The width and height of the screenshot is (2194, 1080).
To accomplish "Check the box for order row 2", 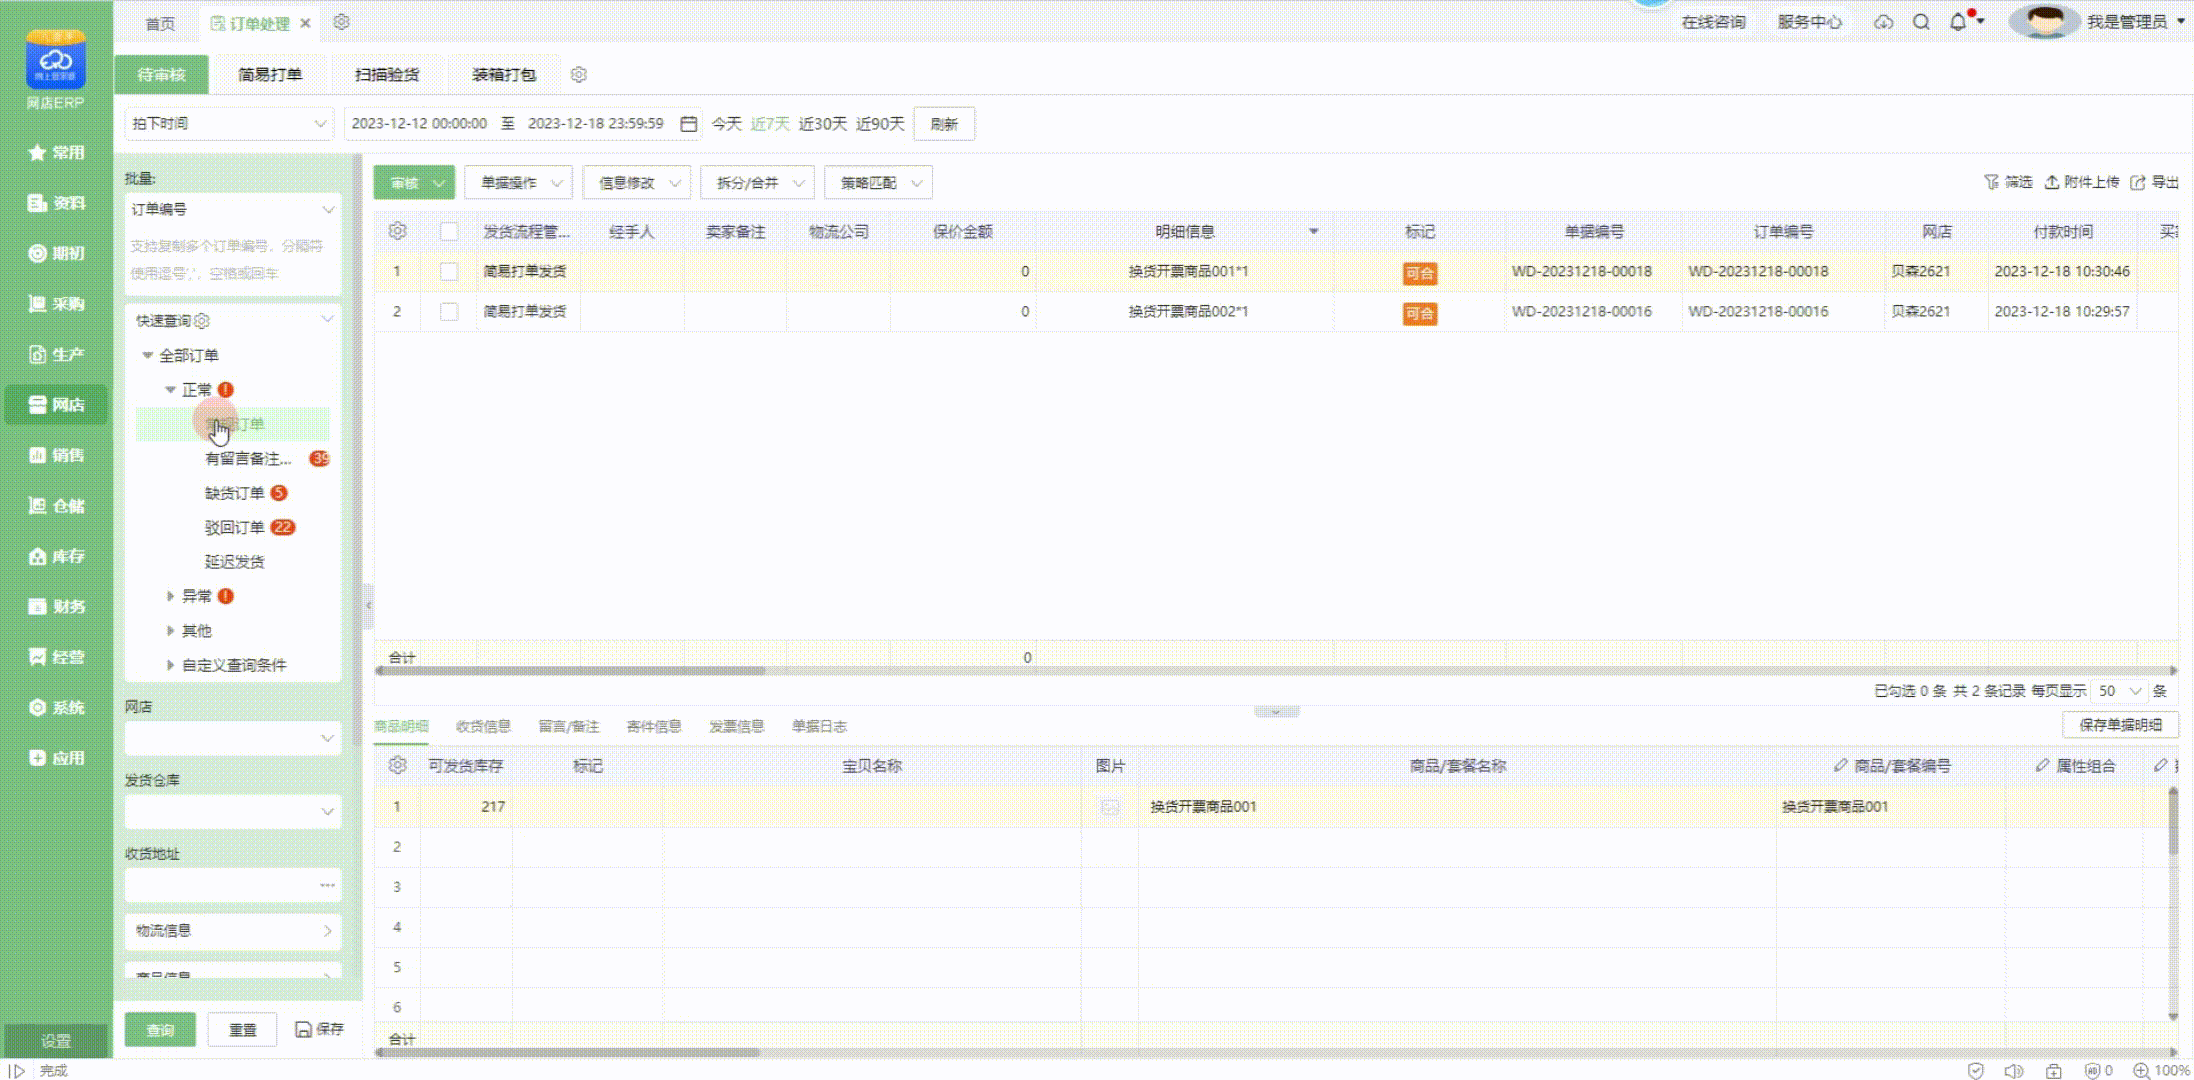I will pos(449,312).
